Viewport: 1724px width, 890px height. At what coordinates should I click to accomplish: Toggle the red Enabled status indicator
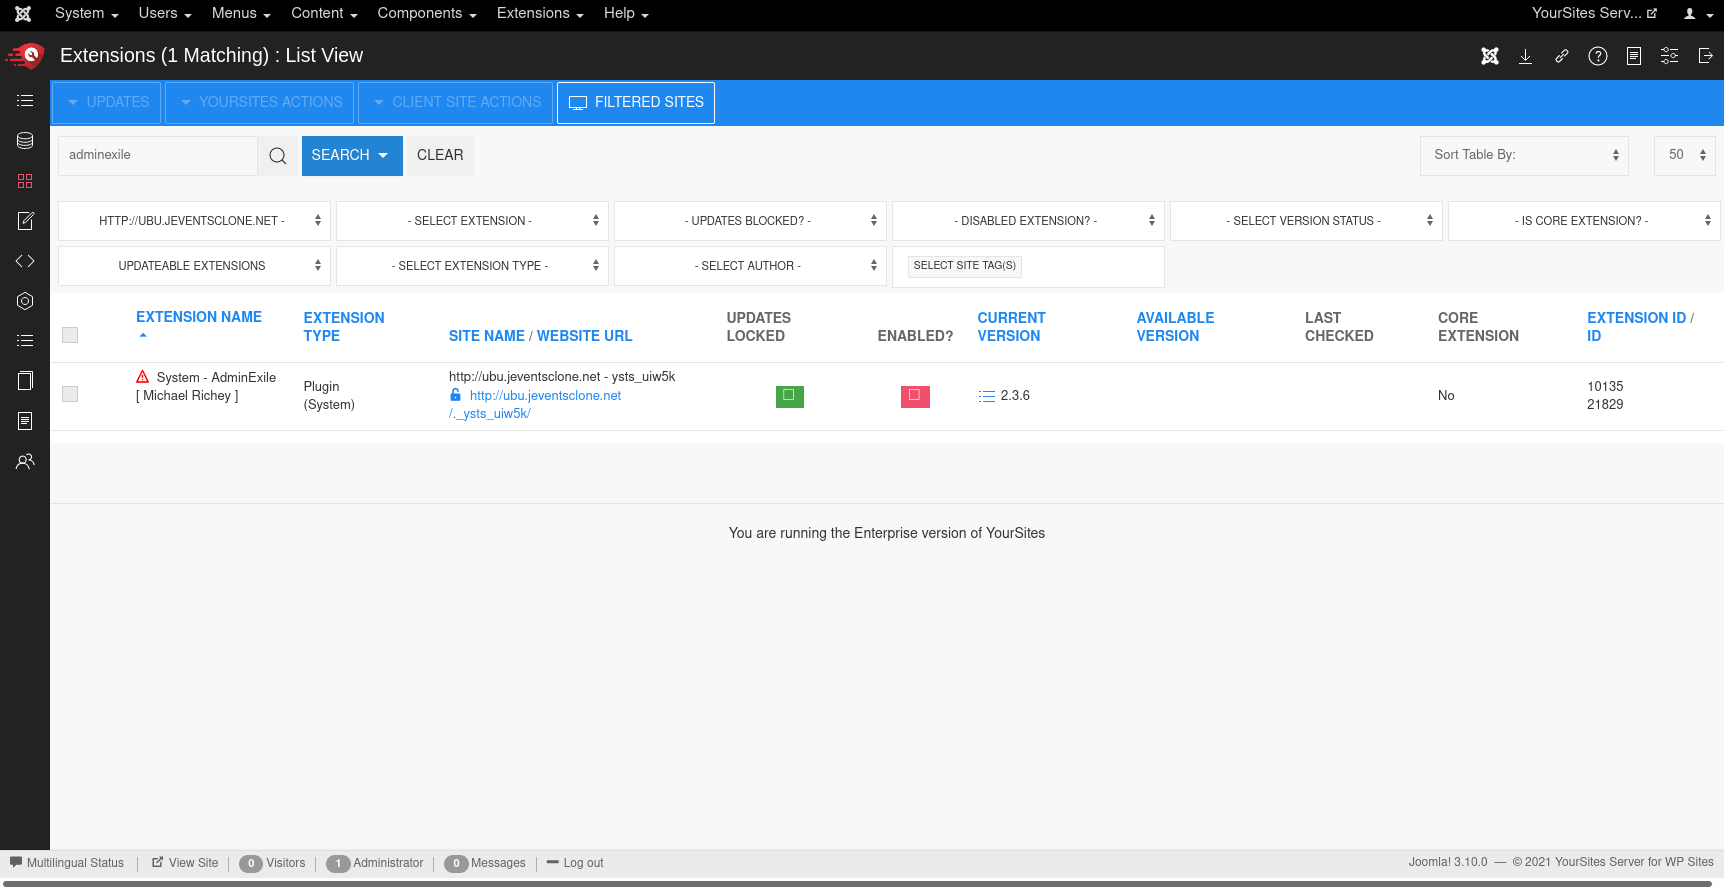pos(915,396)
